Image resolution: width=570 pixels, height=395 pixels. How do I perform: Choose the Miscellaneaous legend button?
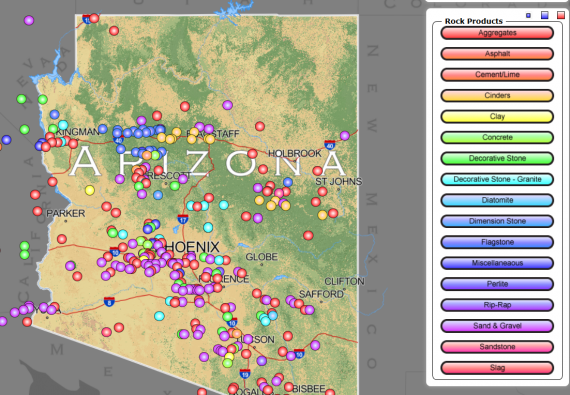click(x=497, y=263)
